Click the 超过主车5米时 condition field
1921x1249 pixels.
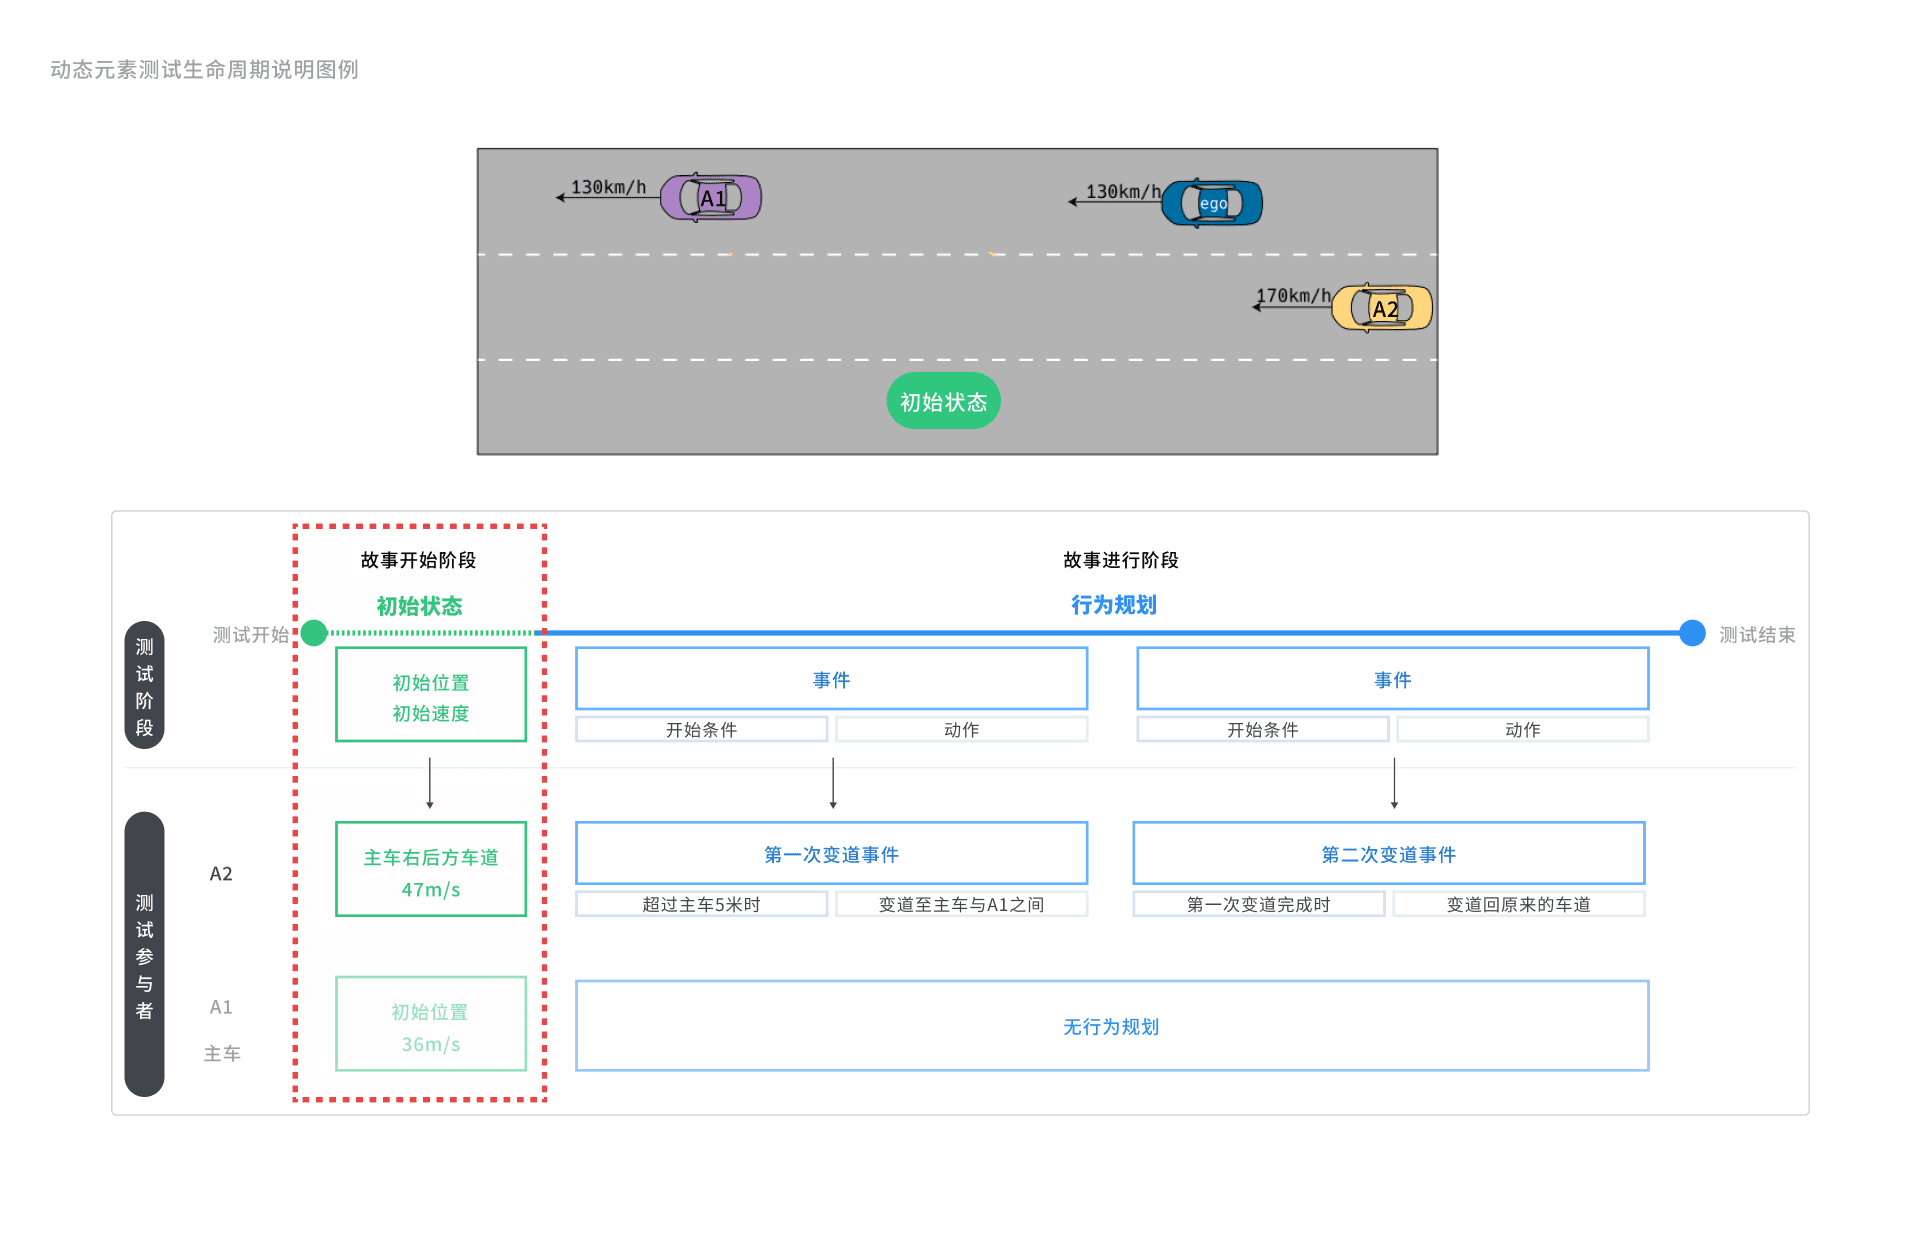pos(701,905)
